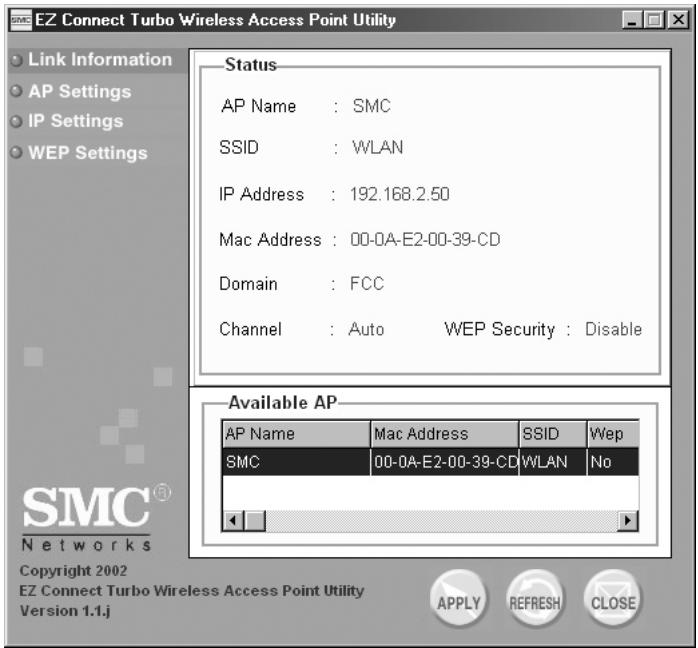Refresh the access point list
The width and height of the screenshot is (698, 648).
535,598
